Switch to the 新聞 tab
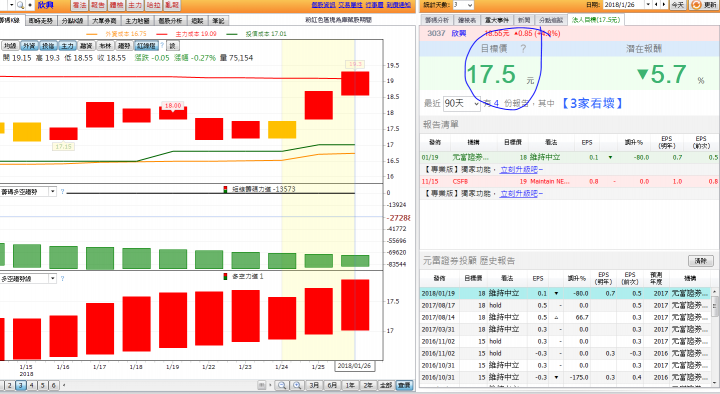 pos(524,20)
